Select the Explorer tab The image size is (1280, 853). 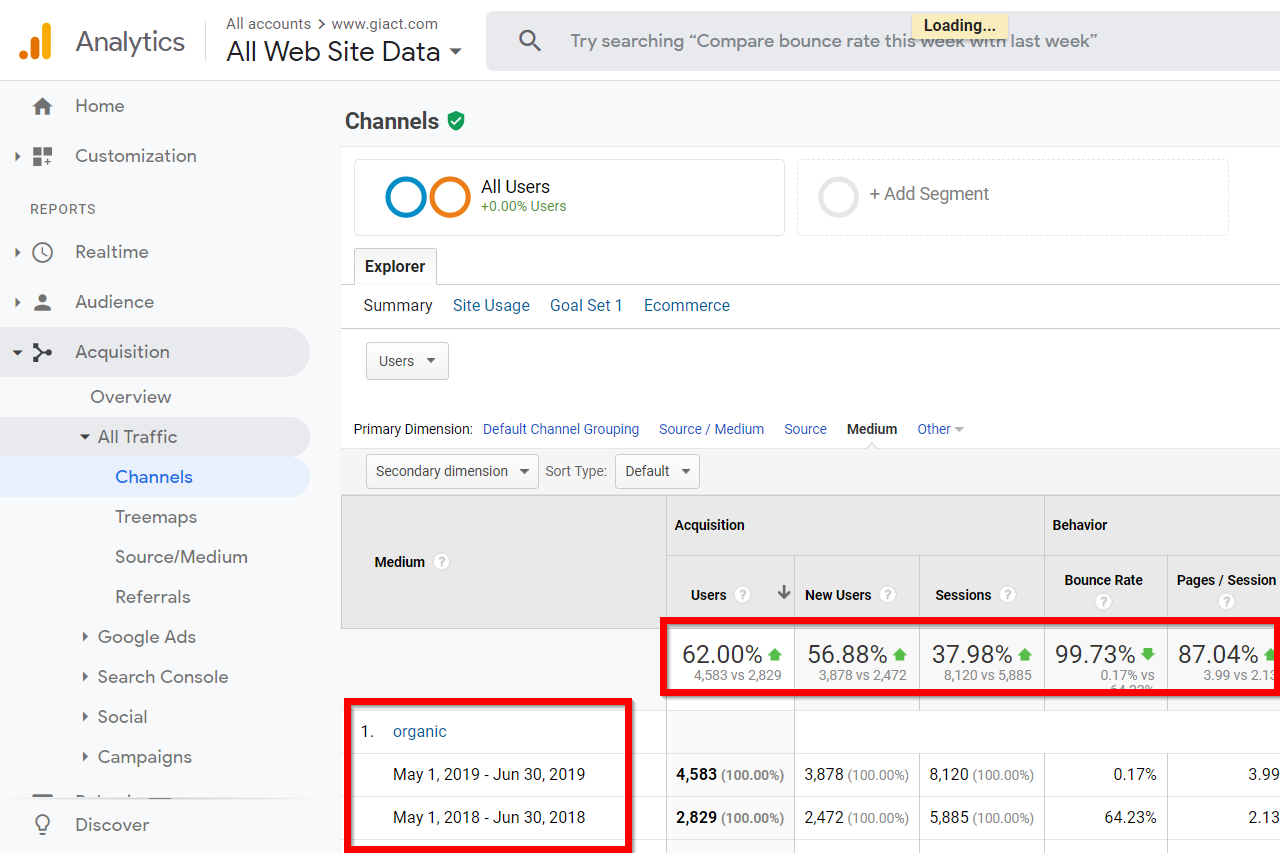(x=395, y=266)
